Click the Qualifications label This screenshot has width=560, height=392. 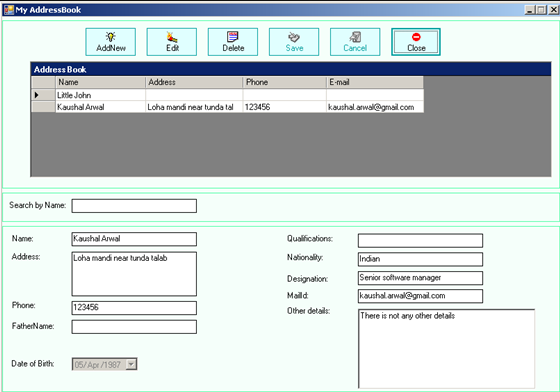[x=310, y=238]
